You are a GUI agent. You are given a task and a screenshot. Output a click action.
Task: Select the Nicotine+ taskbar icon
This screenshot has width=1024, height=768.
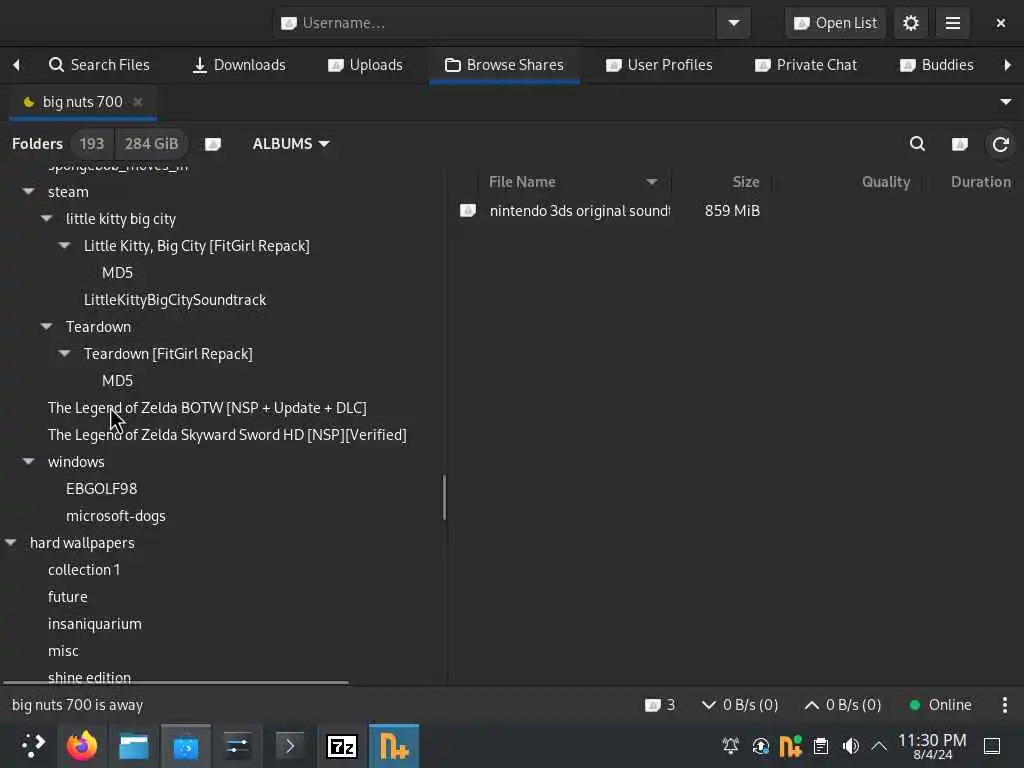click(394, 746)
